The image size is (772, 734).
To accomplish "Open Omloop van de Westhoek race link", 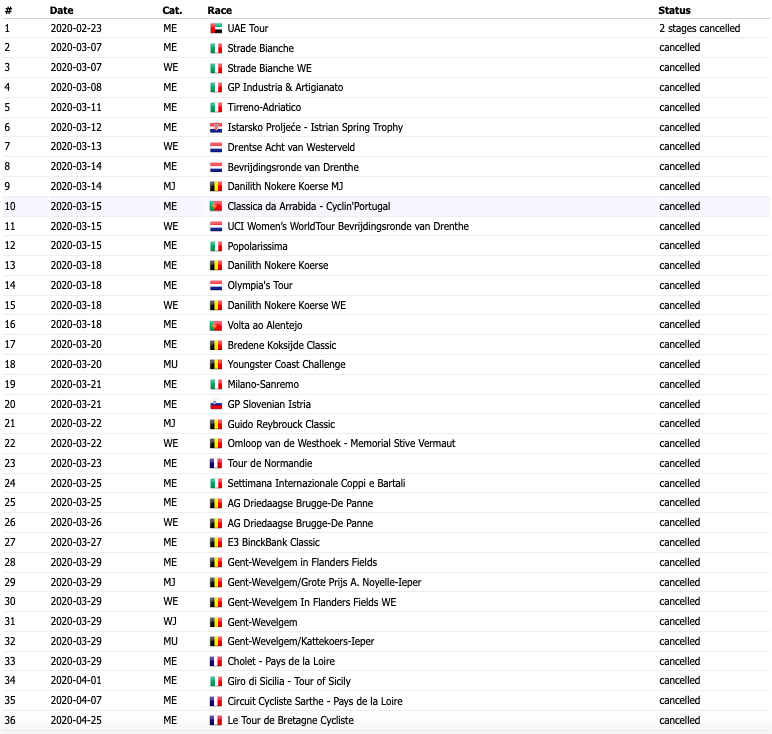I will [x=341, y=444].
